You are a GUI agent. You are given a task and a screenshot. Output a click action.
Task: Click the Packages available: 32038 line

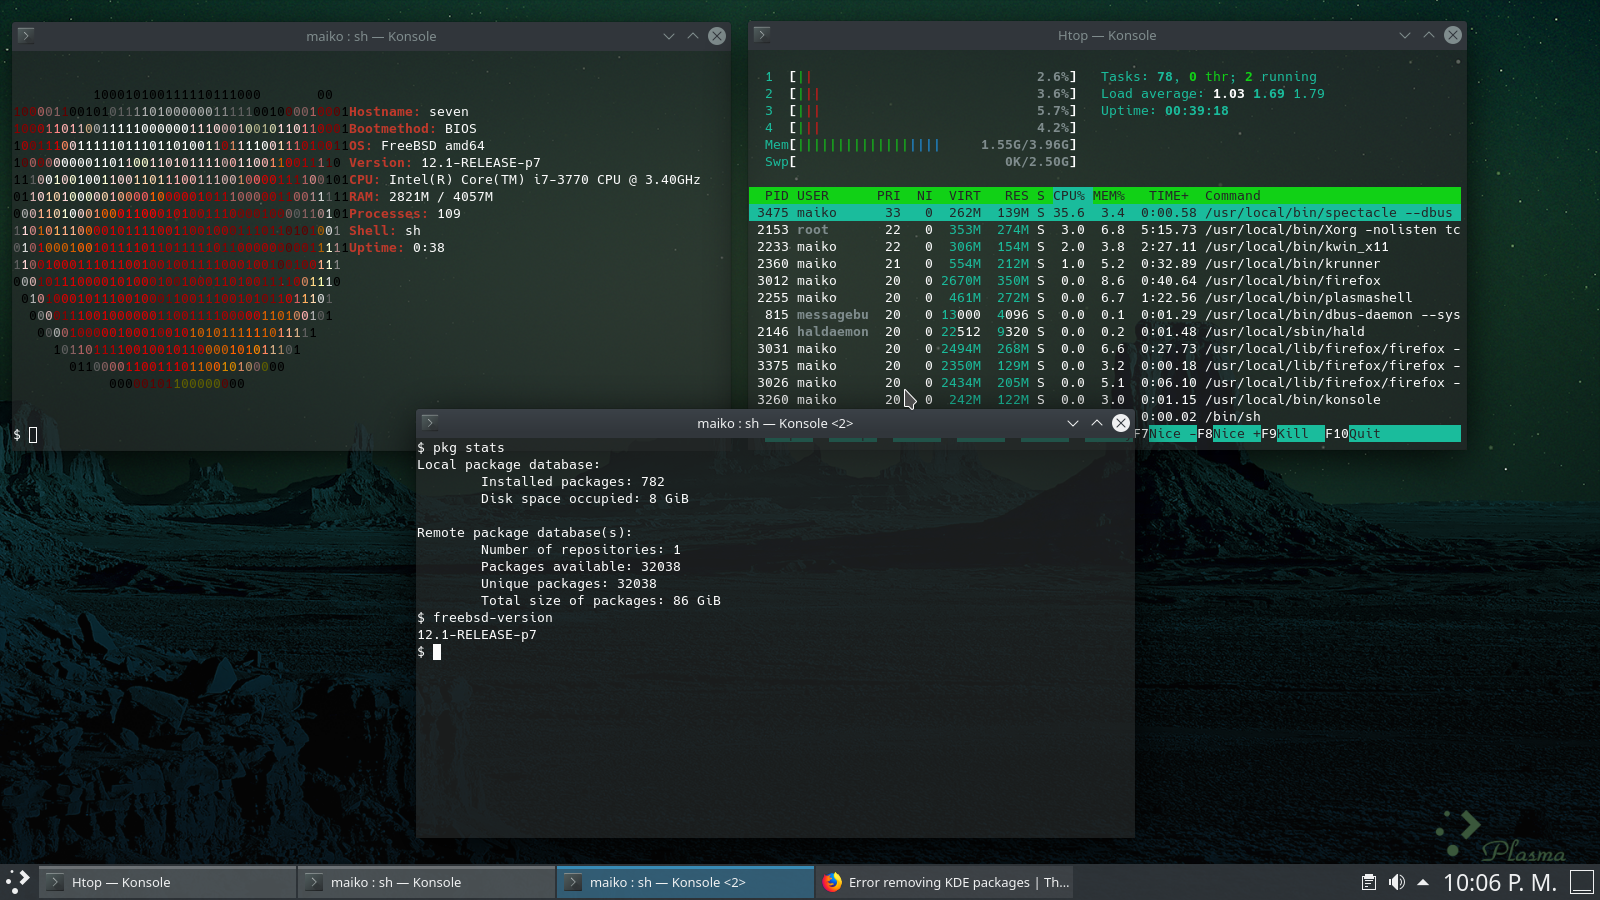[581, 567]
